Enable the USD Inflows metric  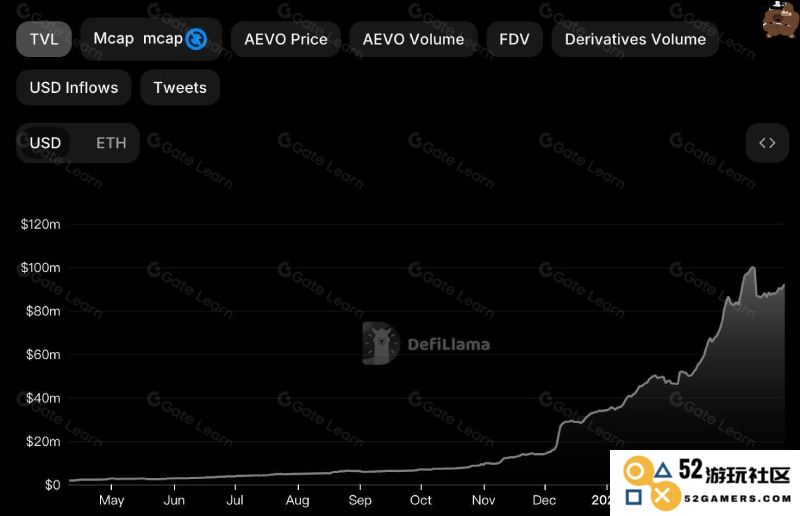[74, 87]
